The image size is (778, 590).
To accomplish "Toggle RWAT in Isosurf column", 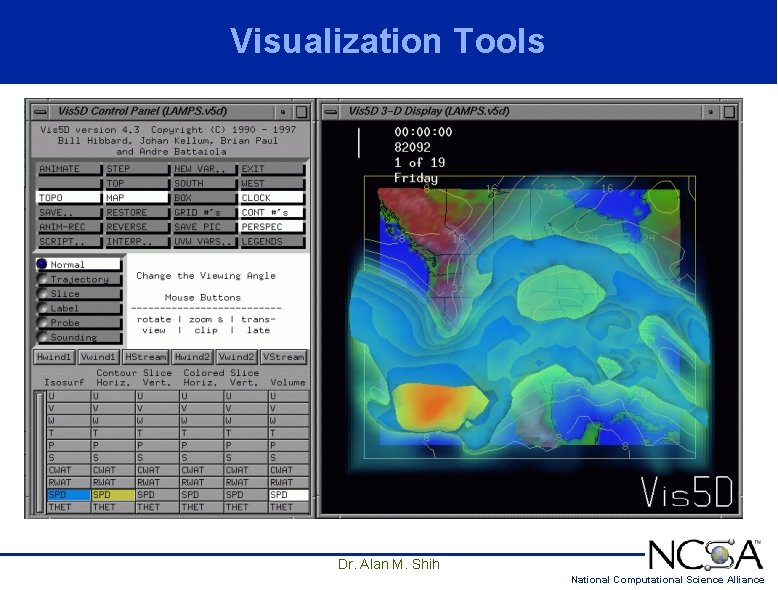I will (x=68, y=482).
